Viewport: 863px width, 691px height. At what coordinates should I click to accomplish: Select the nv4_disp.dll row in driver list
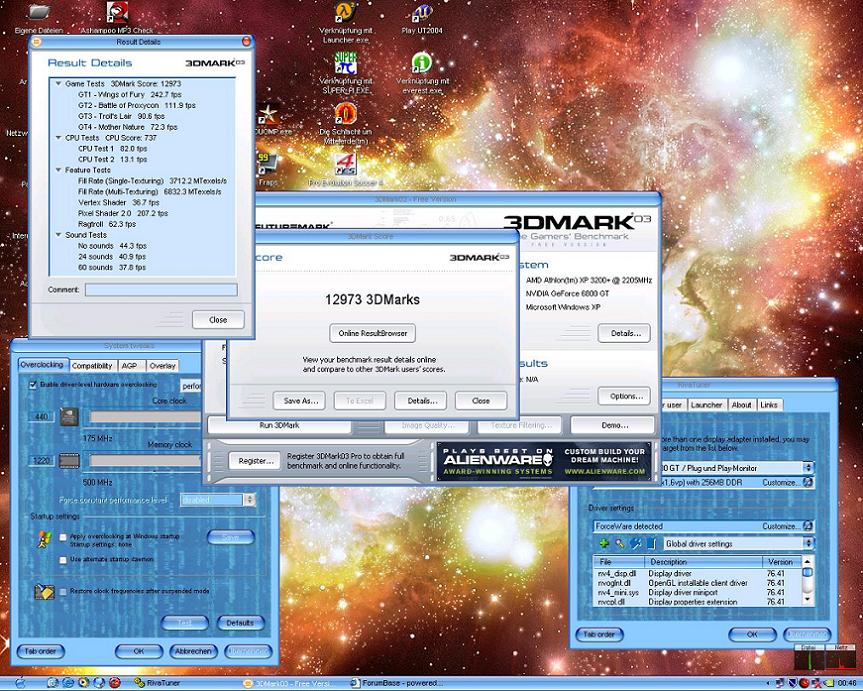tap(698, 573)
